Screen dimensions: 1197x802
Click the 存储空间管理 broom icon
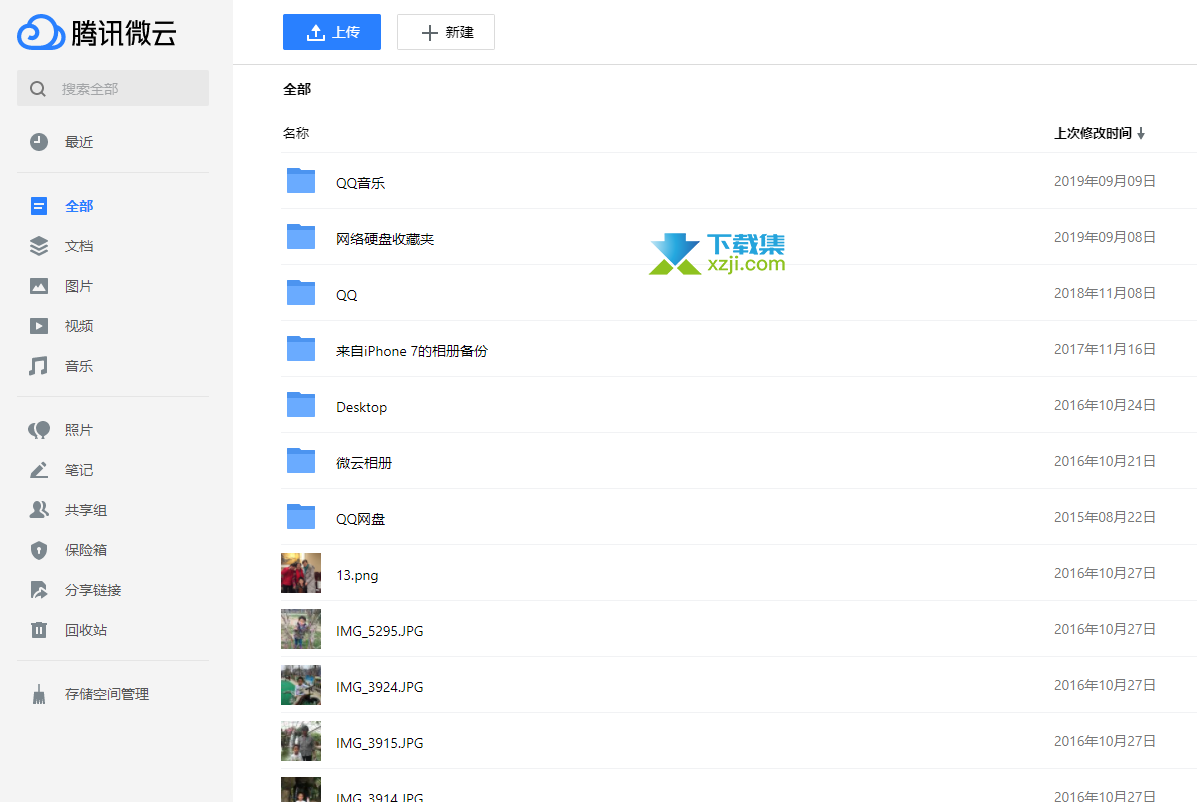tap(39, 694)
